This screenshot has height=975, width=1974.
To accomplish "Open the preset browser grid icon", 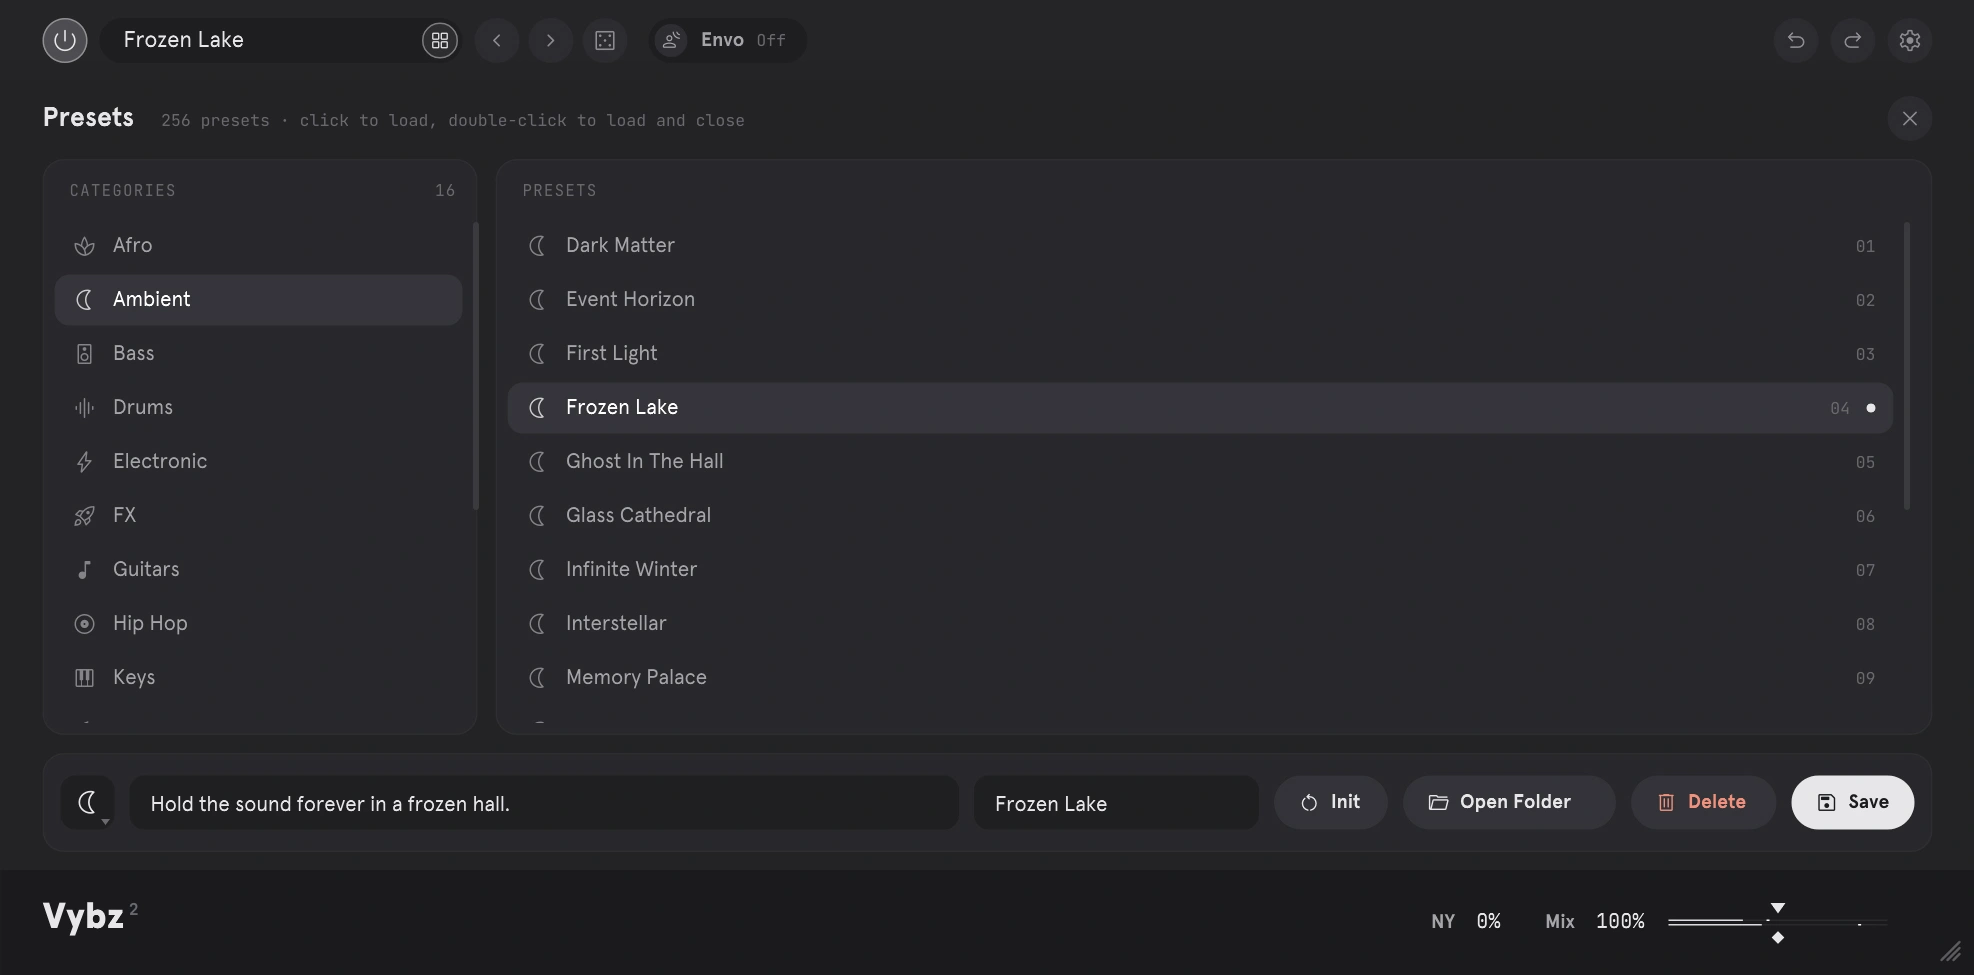I will click(439, 40).
